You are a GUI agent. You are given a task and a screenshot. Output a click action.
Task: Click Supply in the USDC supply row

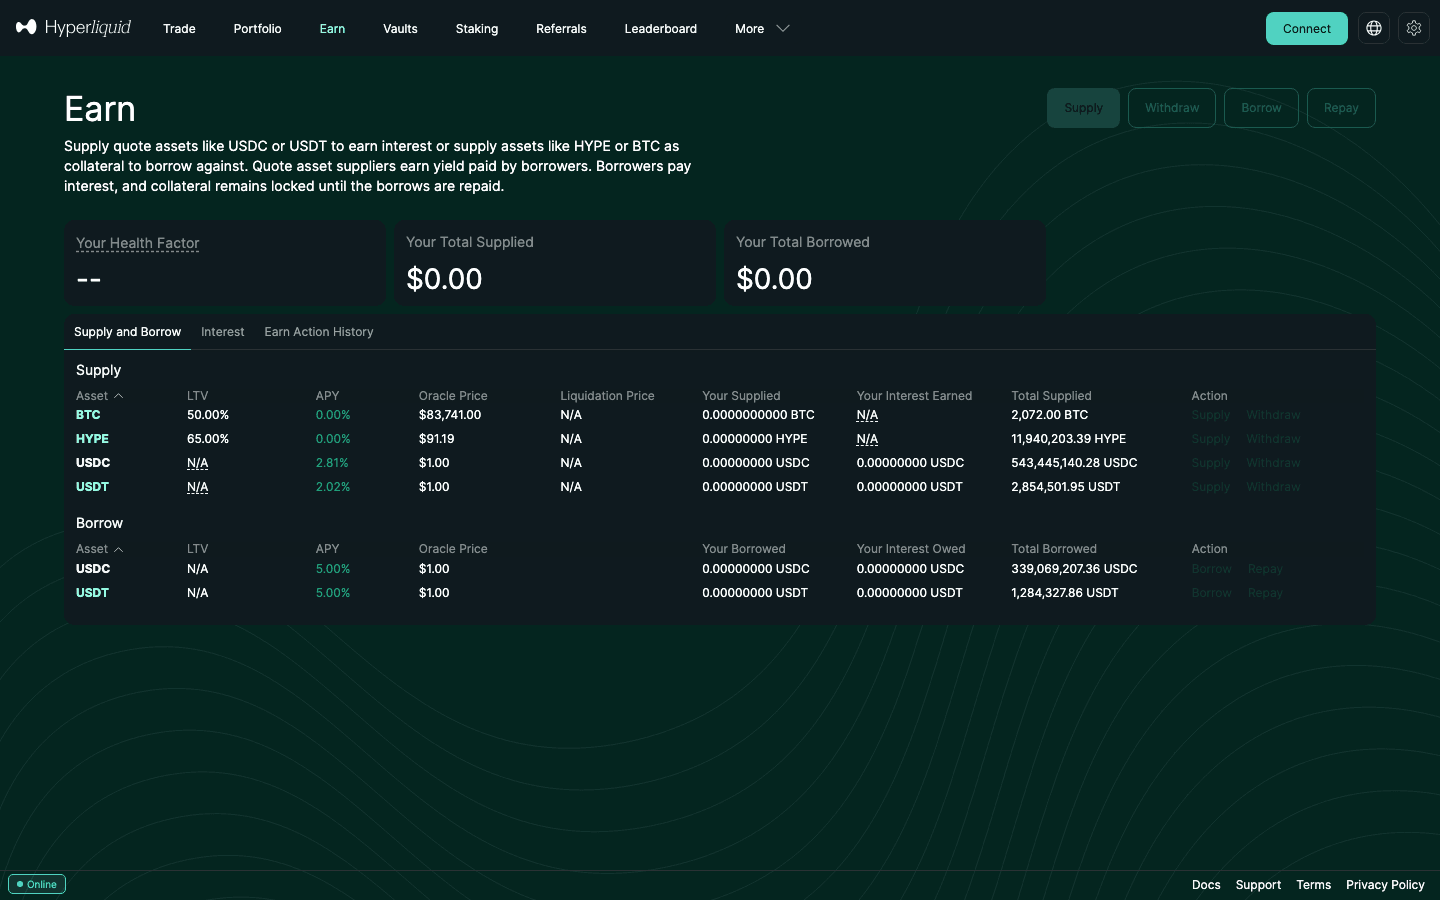point(1211,463)
